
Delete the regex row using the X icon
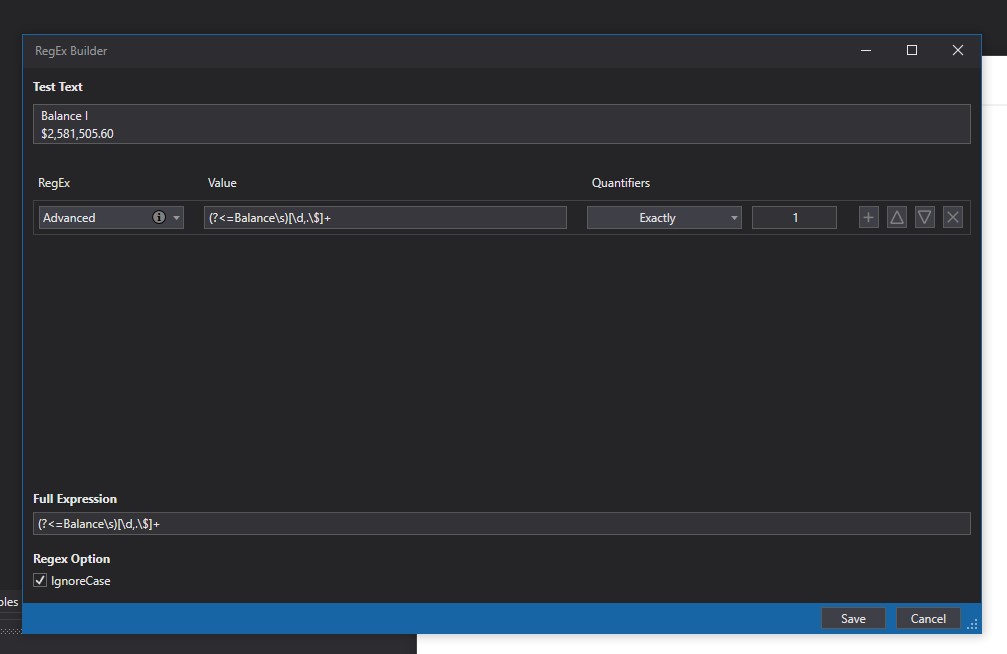(x=952, y=217)
